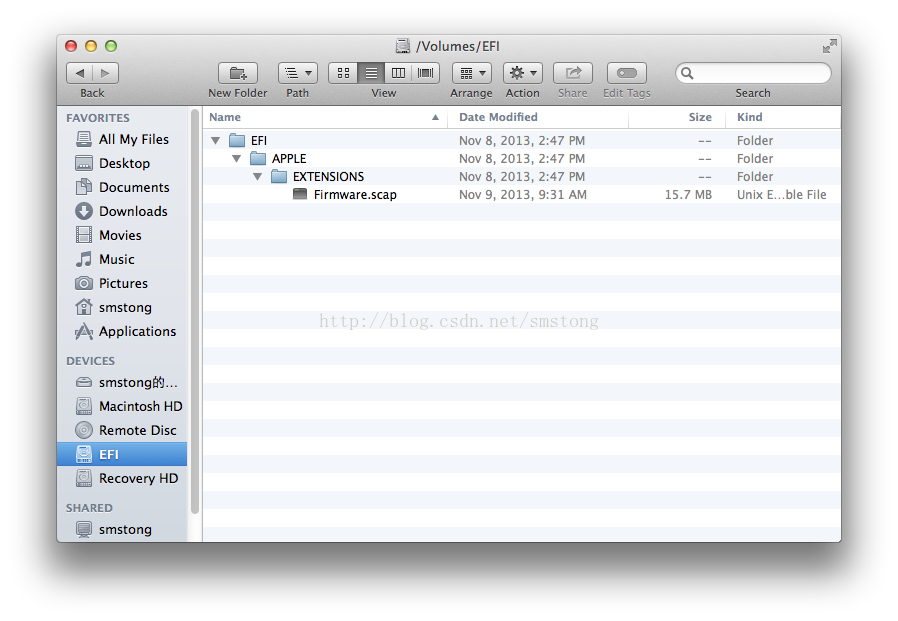
Task: Select Macintosh HD in Devices
Action: coord(122,406)
